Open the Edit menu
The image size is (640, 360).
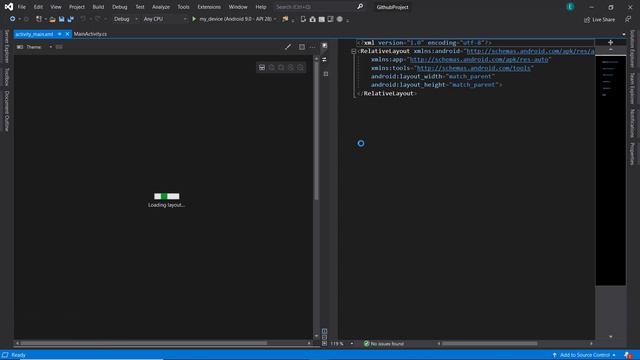point(38,7)
